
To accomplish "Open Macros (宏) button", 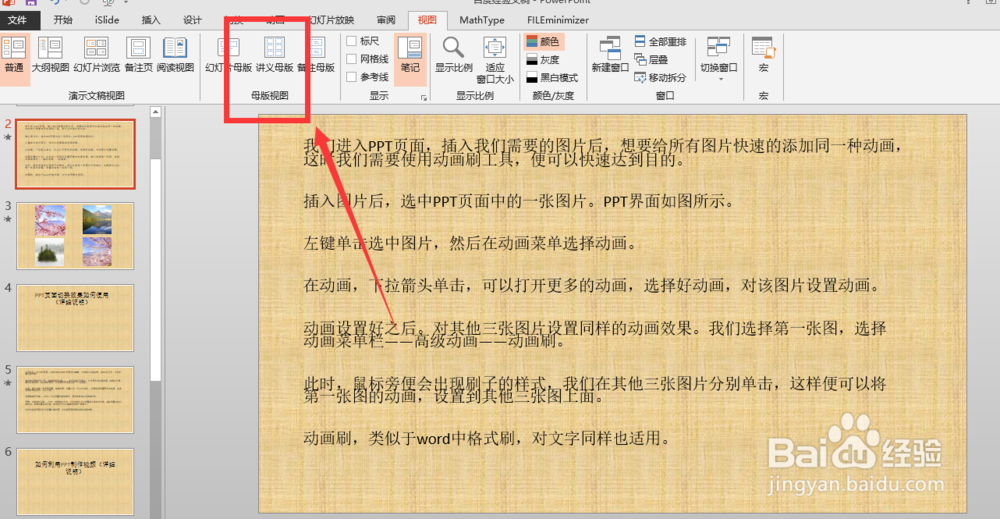I will tap(763, 55).
